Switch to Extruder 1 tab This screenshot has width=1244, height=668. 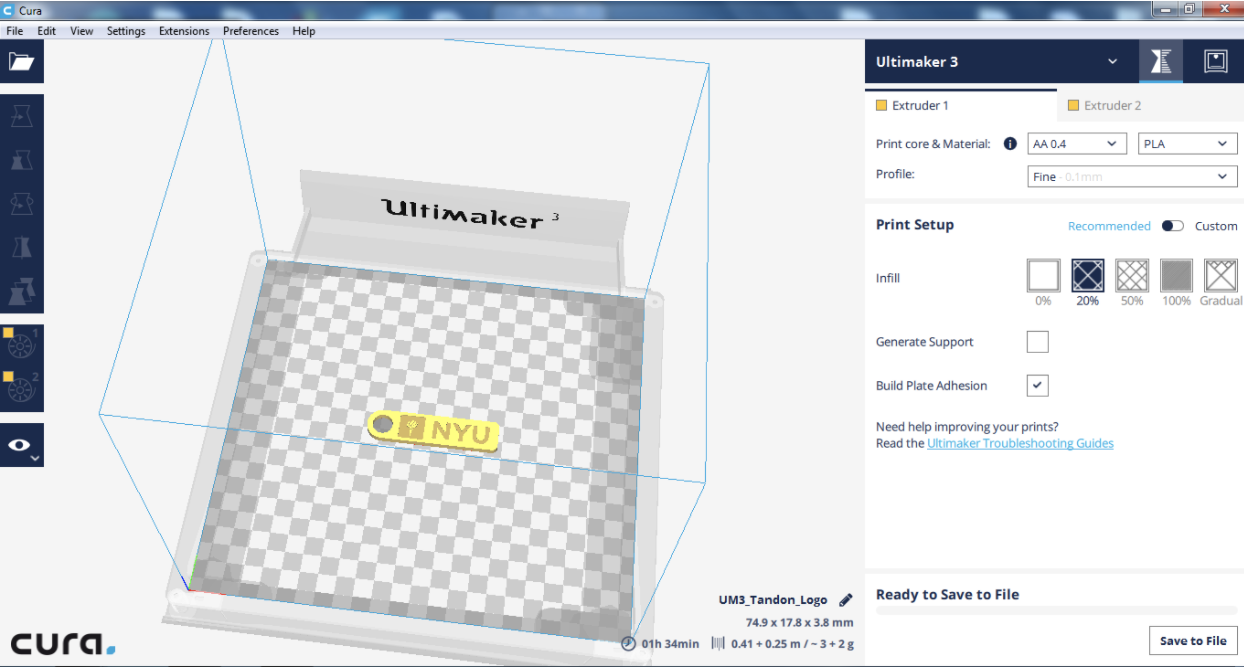tap(961, 105)
